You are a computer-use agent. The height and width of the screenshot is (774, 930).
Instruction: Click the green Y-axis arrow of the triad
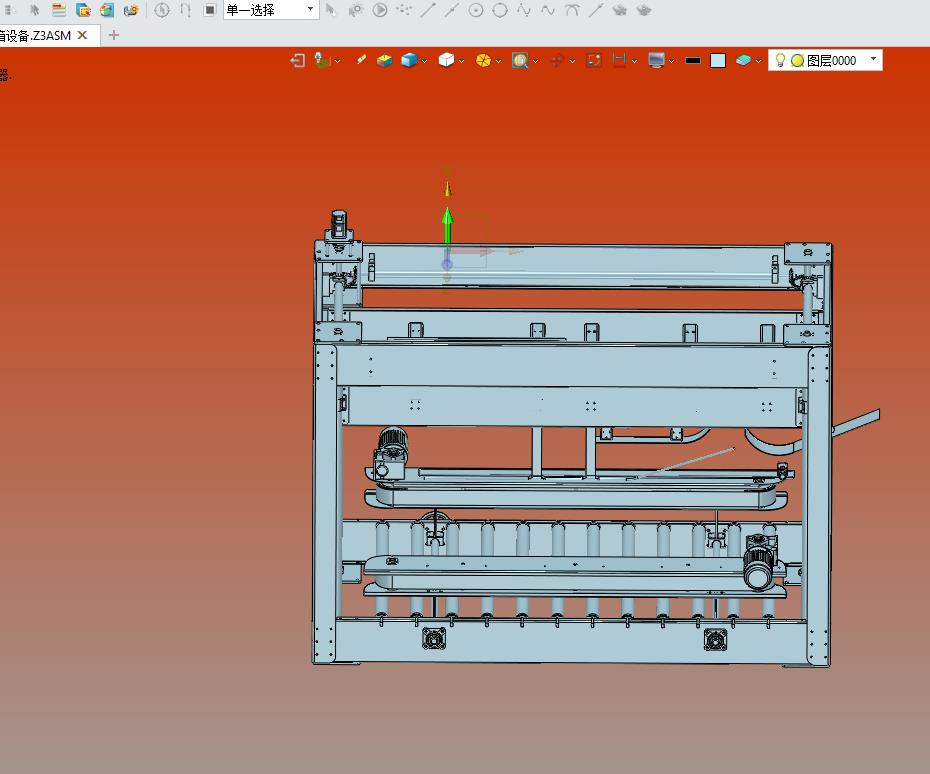pyautogui.click(x=448, y=225)
